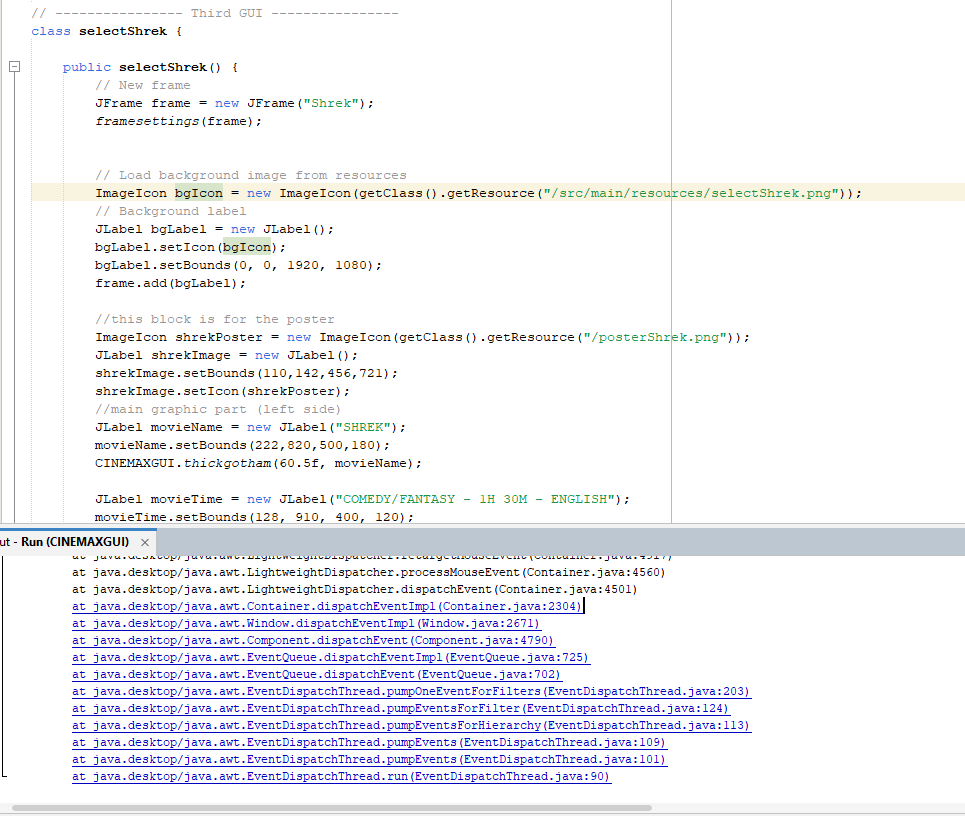The image size is (965, 816).
Task: Close the Run (CINEMAXGUI) output tab
Action: point(145,542)
